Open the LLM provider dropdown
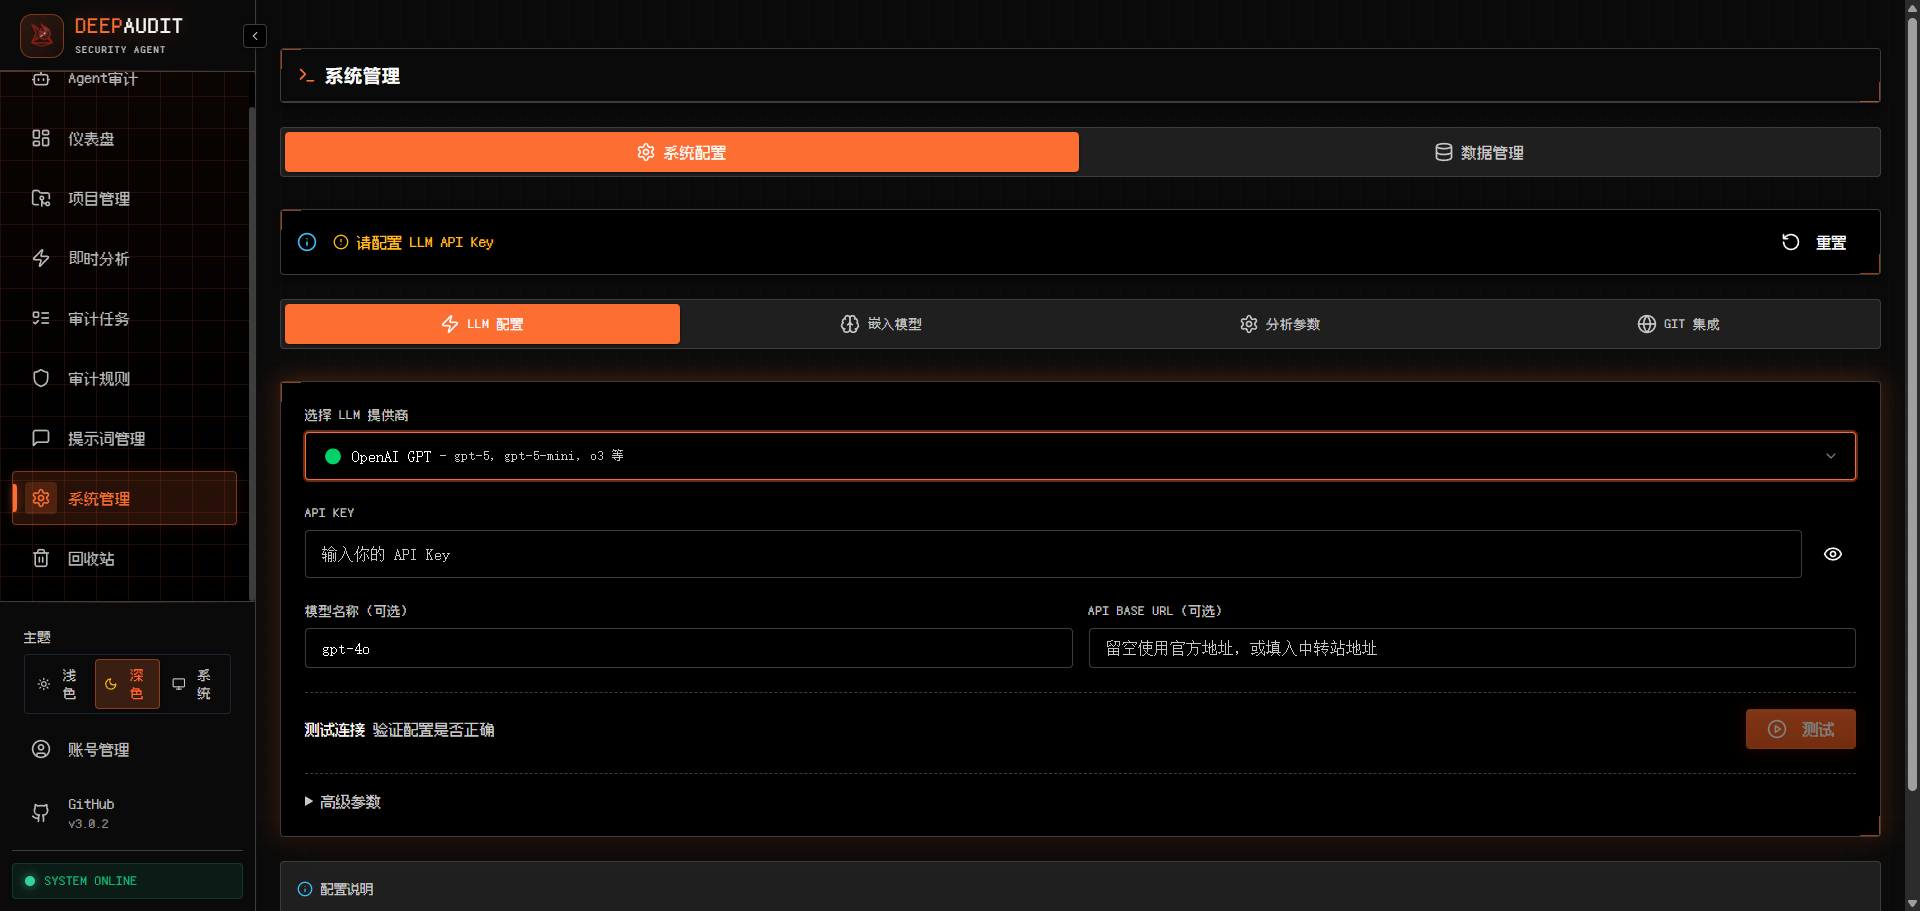Image resolution: width=1920 pixels, height=911 pixels. [1080, 456]
